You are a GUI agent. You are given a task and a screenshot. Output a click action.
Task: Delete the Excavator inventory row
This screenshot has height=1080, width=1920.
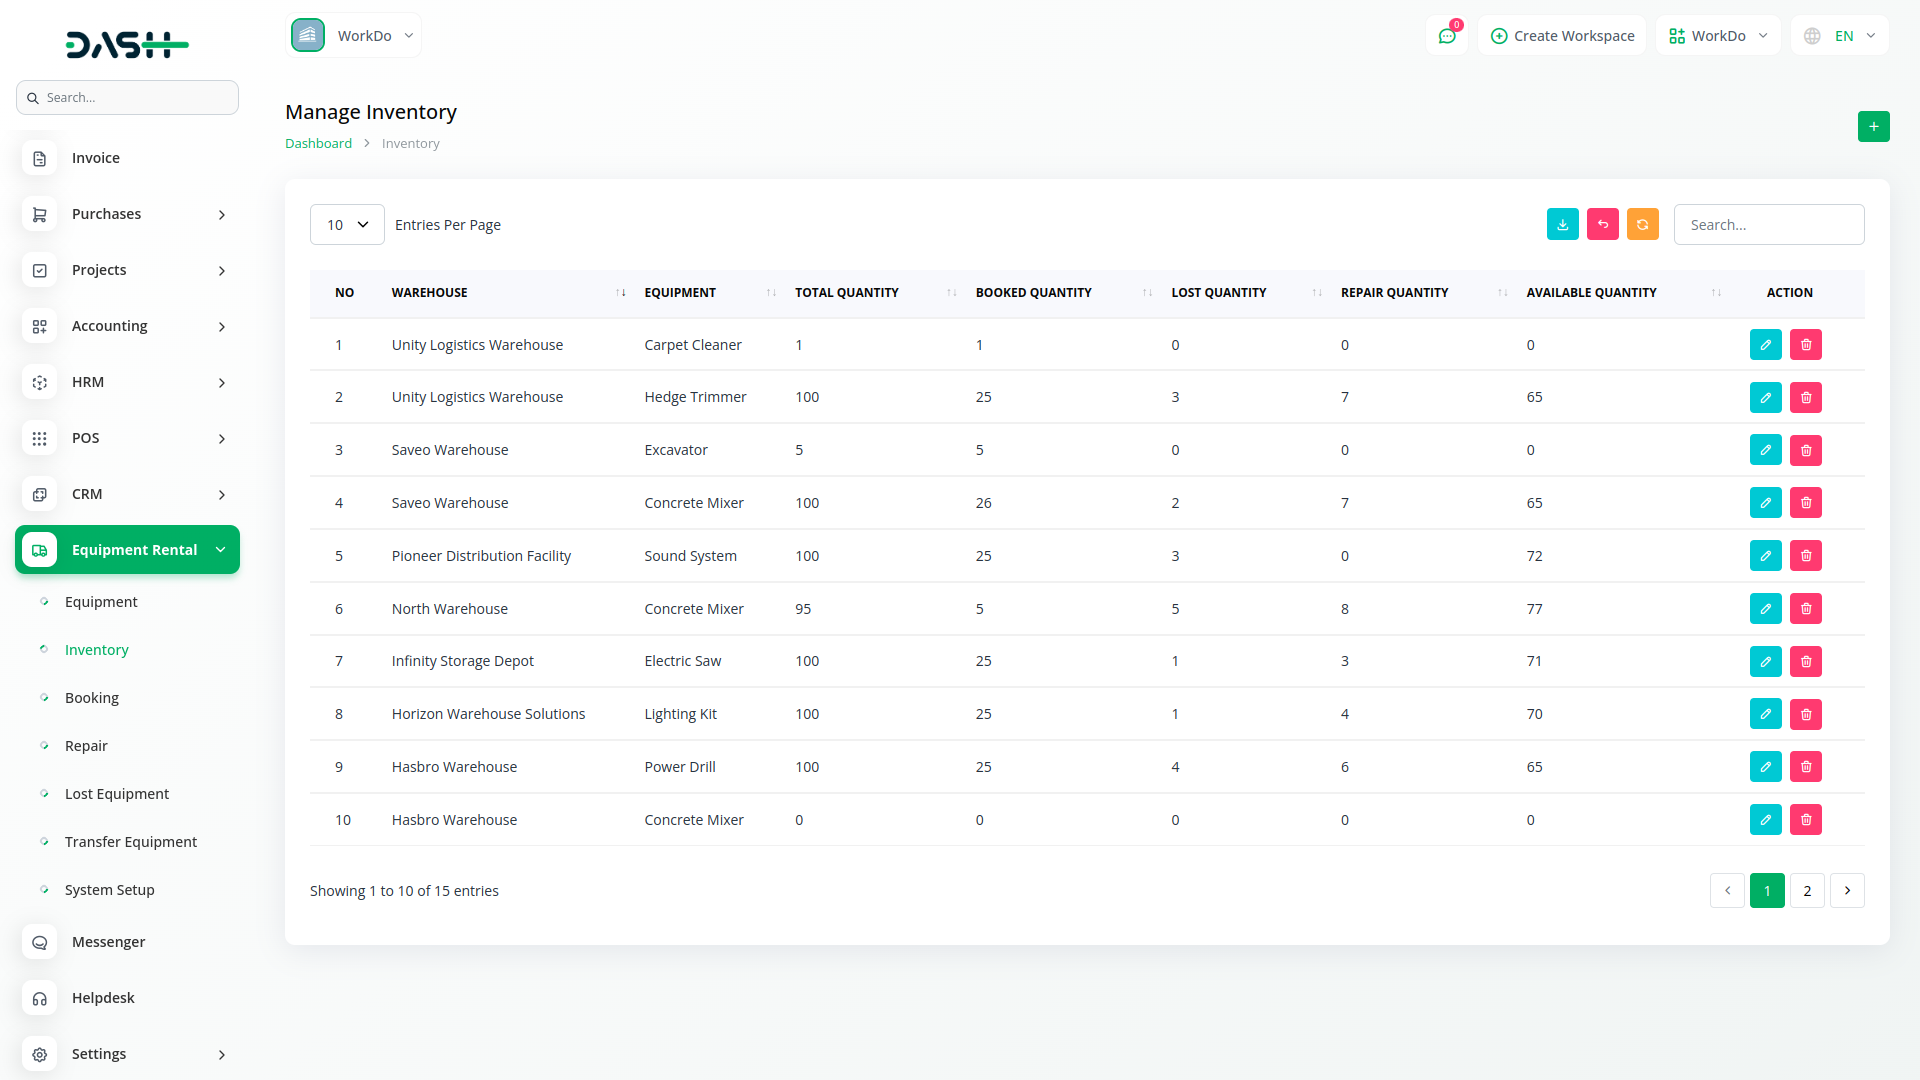1805,451
